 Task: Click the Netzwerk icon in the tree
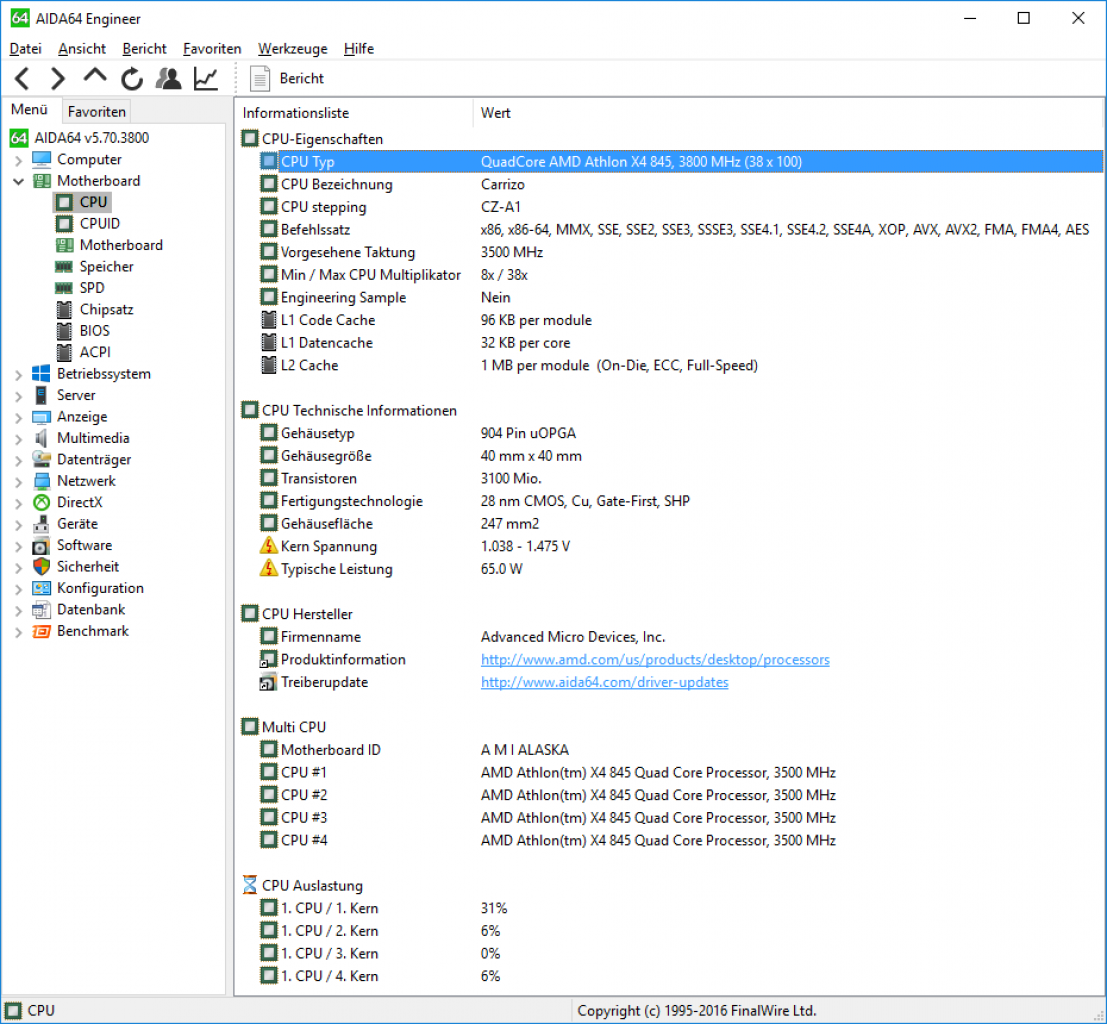(41, 481)
